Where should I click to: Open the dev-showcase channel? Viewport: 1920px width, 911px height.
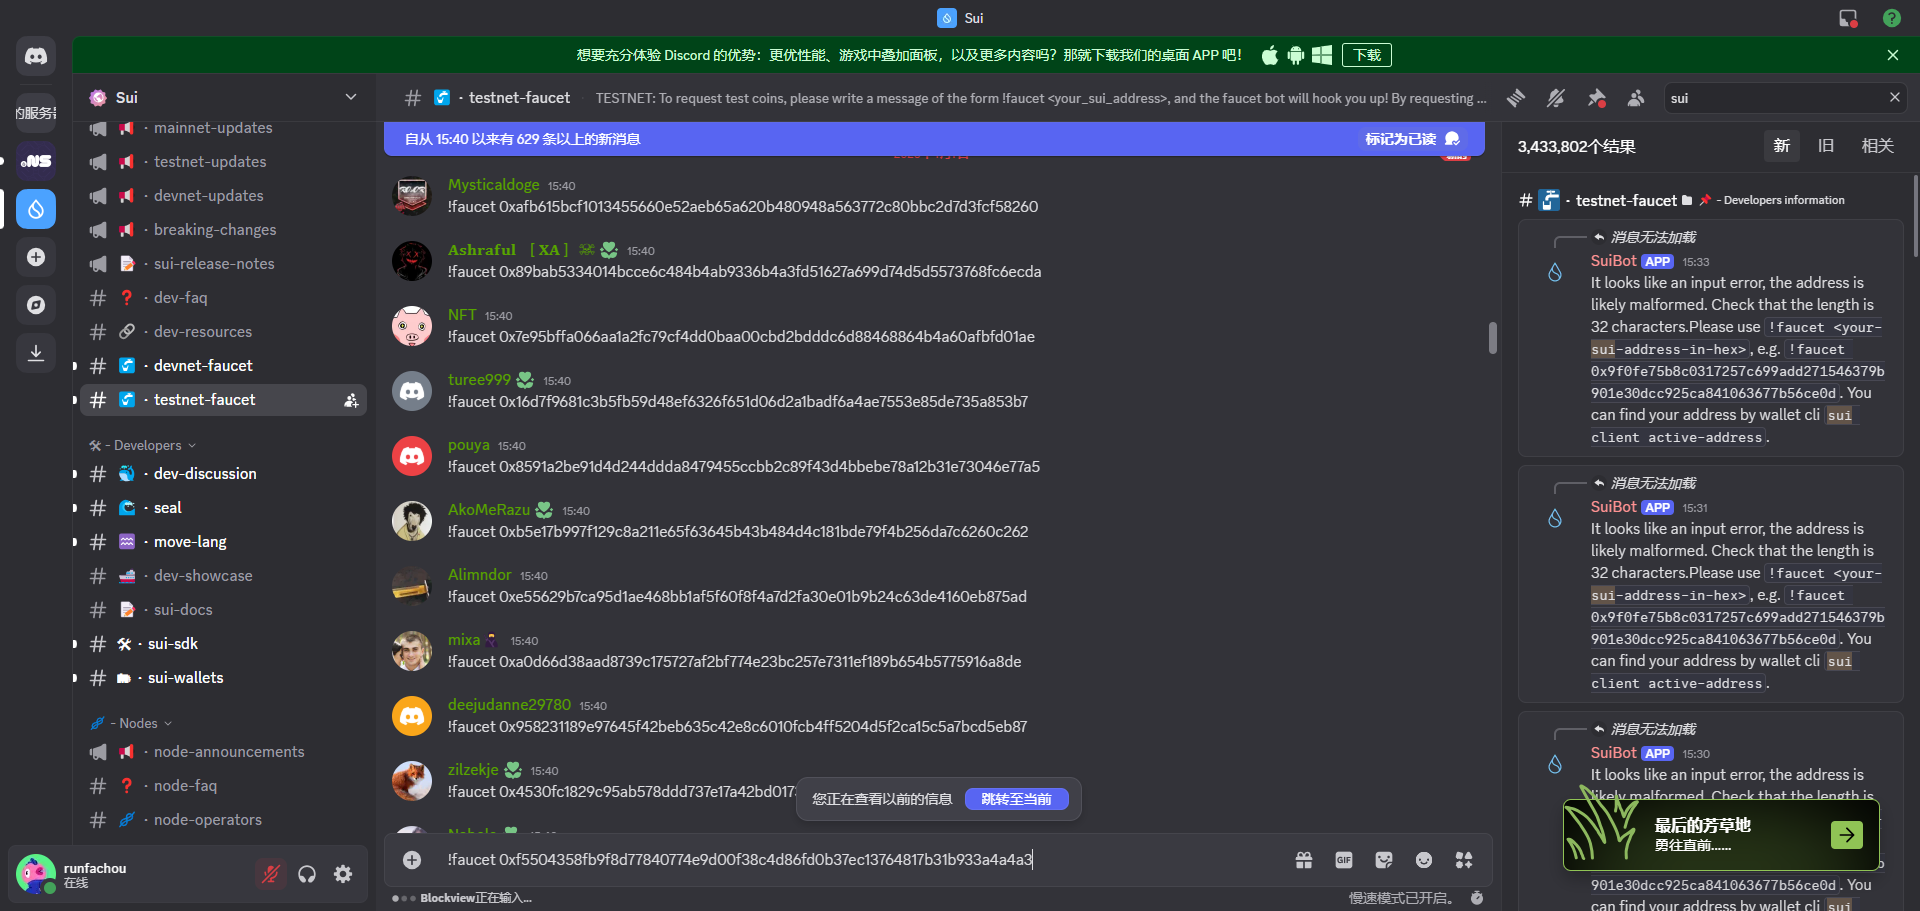pyautogui.click(x=223, y=576)
